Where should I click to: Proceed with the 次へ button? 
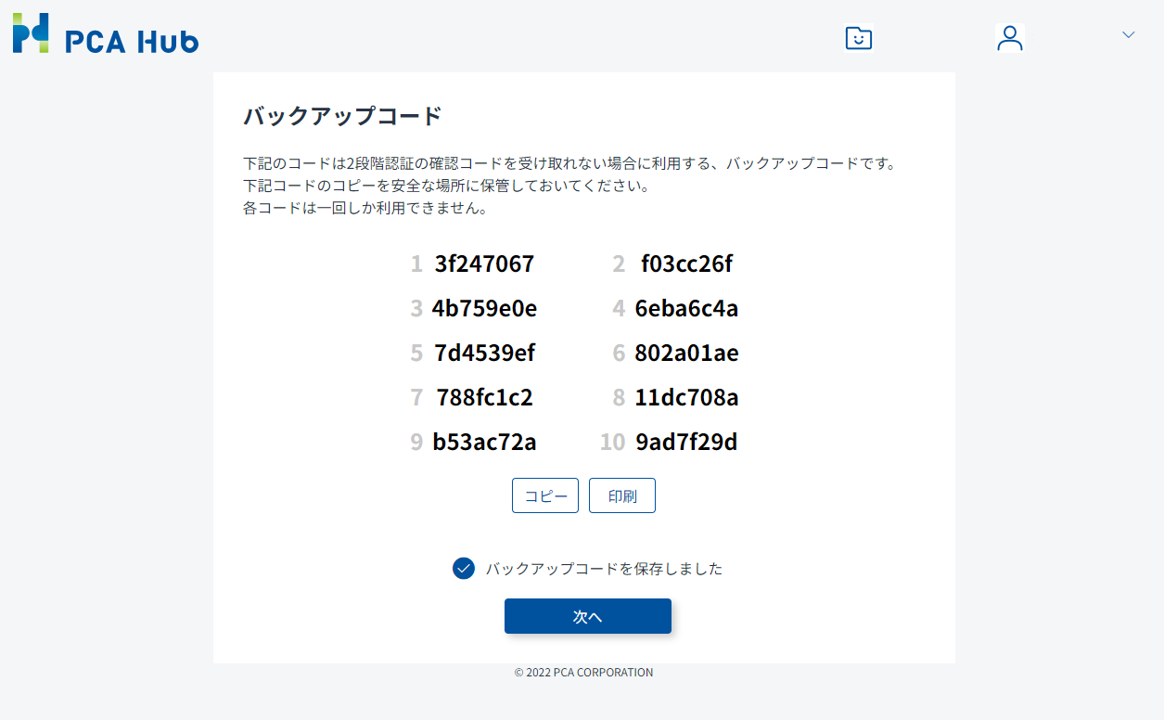pos(587,616)
